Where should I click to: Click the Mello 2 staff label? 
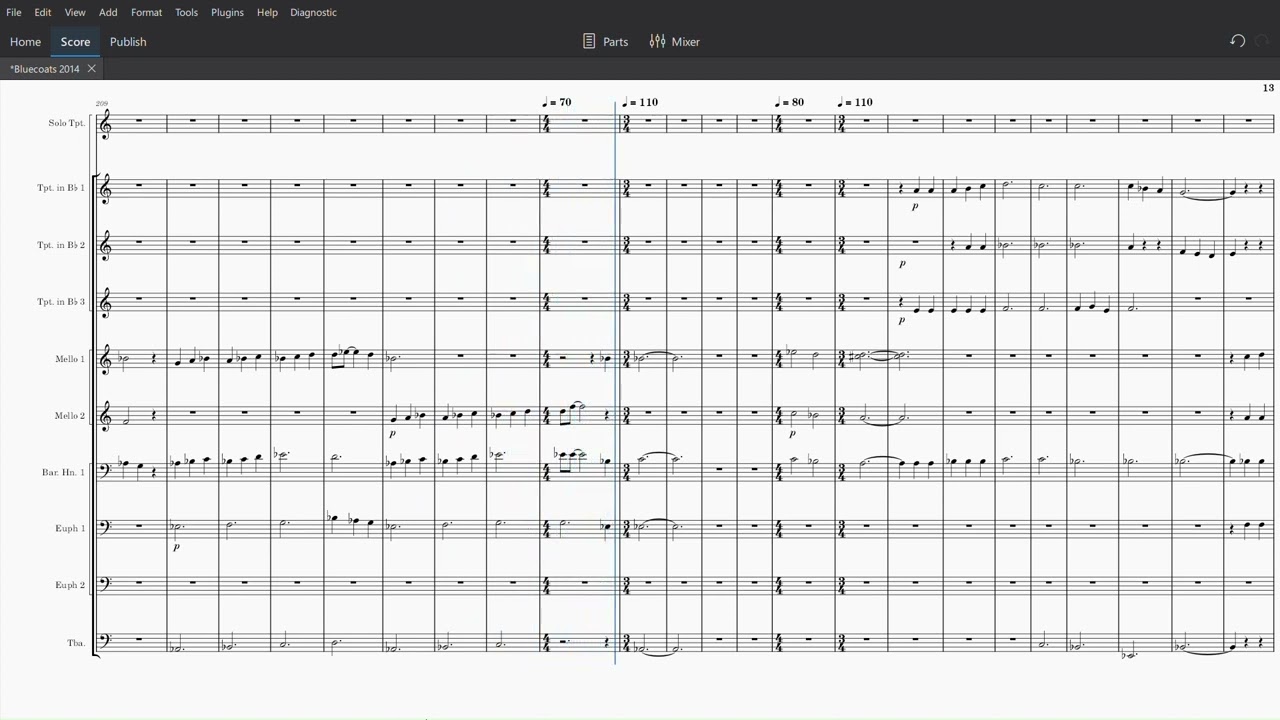(x=70, y=416)
